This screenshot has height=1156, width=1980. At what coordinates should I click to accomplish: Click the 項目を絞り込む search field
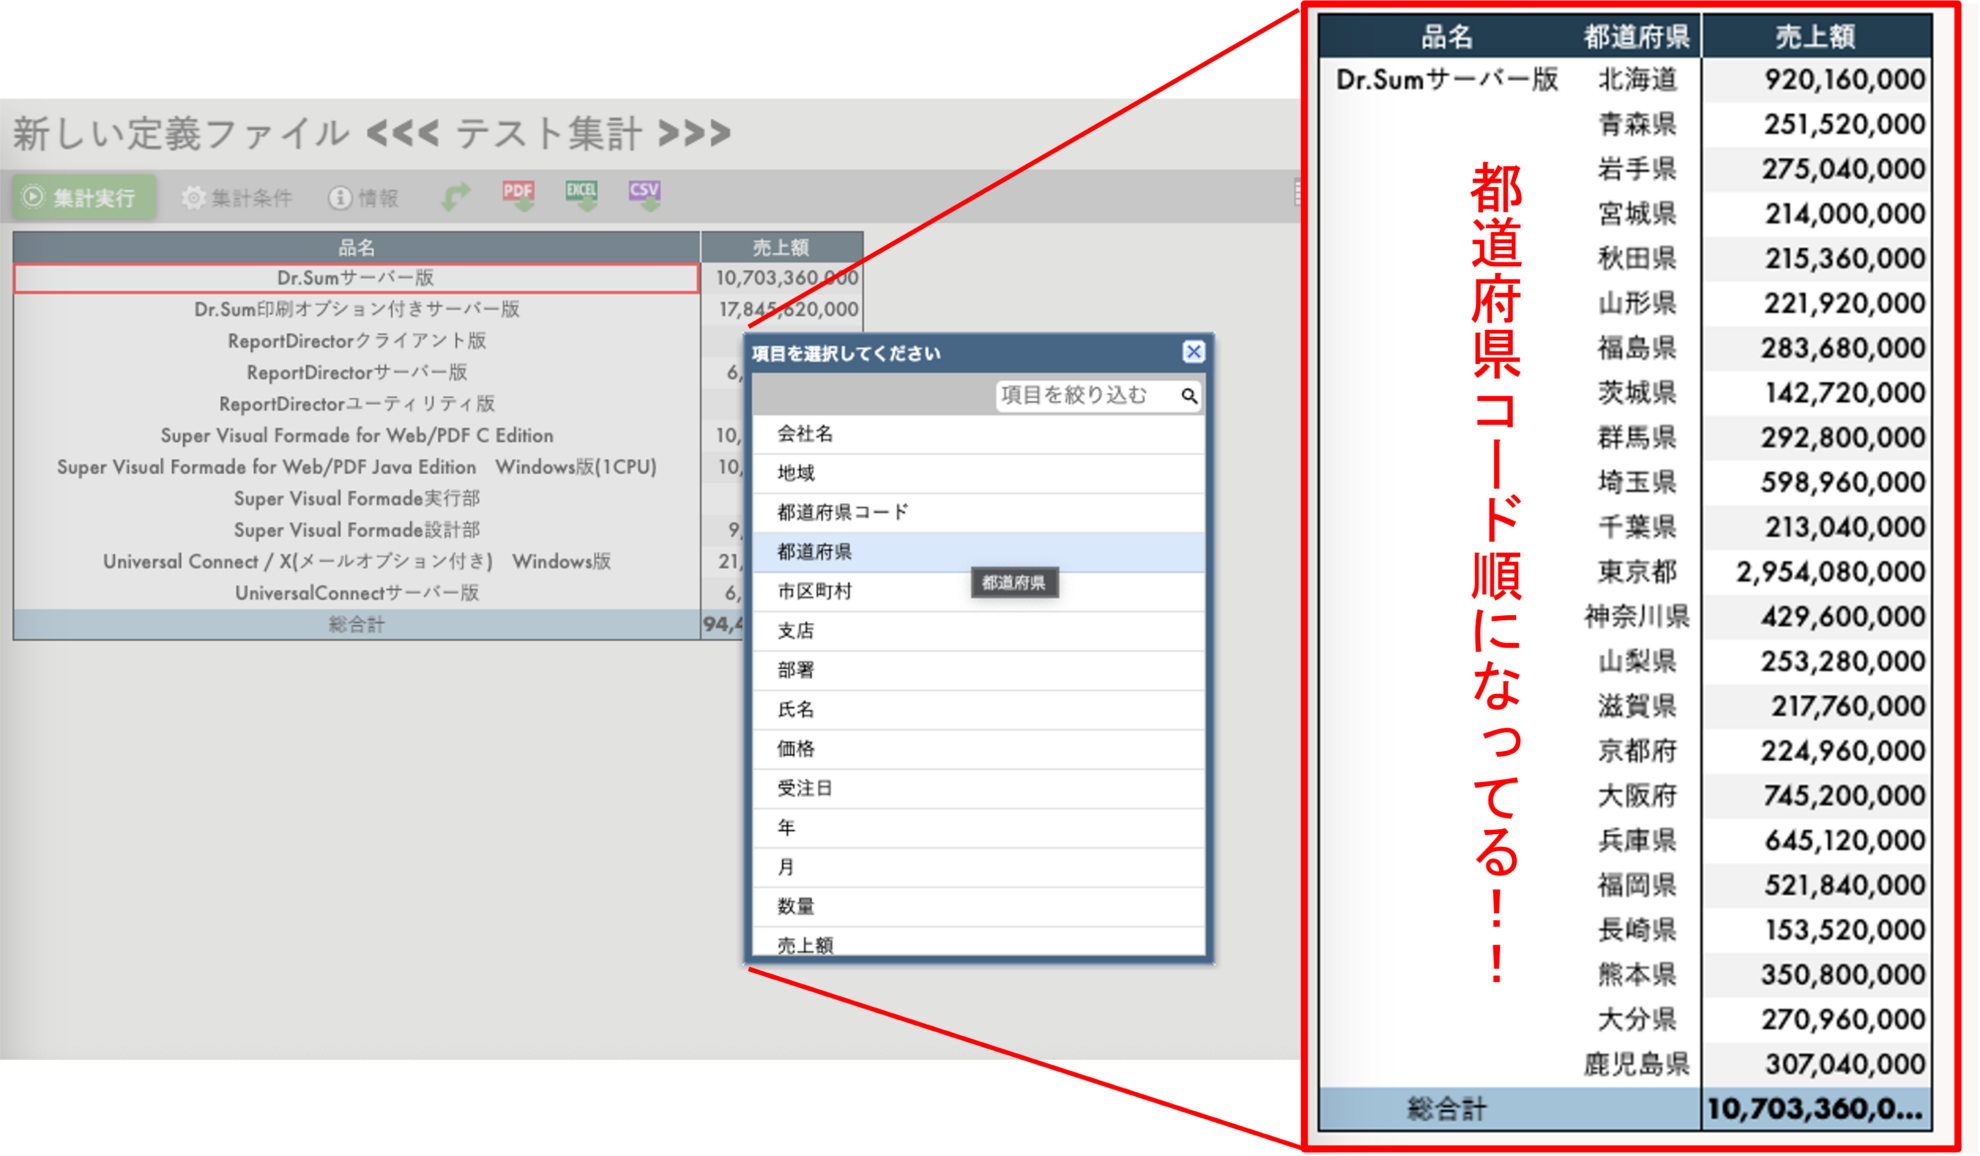point(1080,395)
